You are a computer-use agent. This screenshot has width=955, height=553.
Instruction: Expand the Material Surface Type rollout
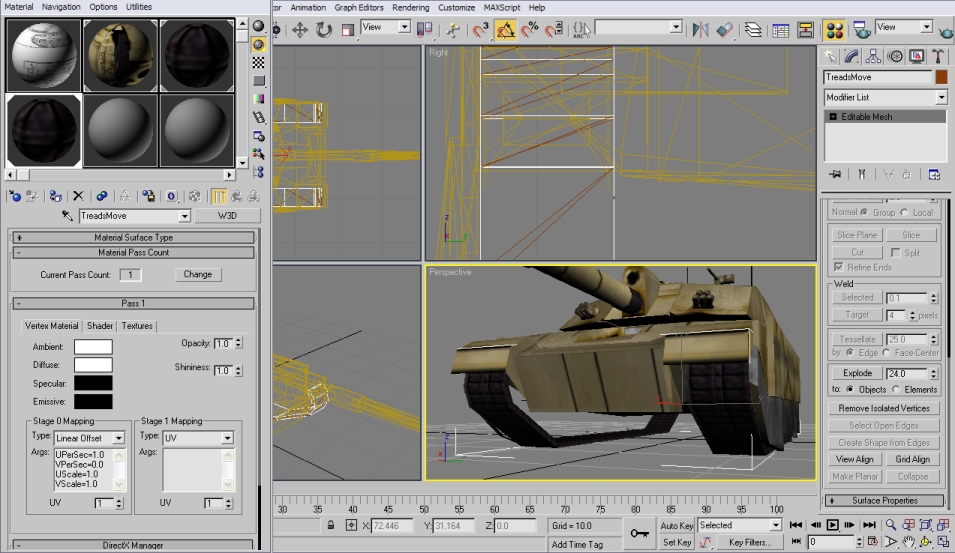click(x=133, y=238)
